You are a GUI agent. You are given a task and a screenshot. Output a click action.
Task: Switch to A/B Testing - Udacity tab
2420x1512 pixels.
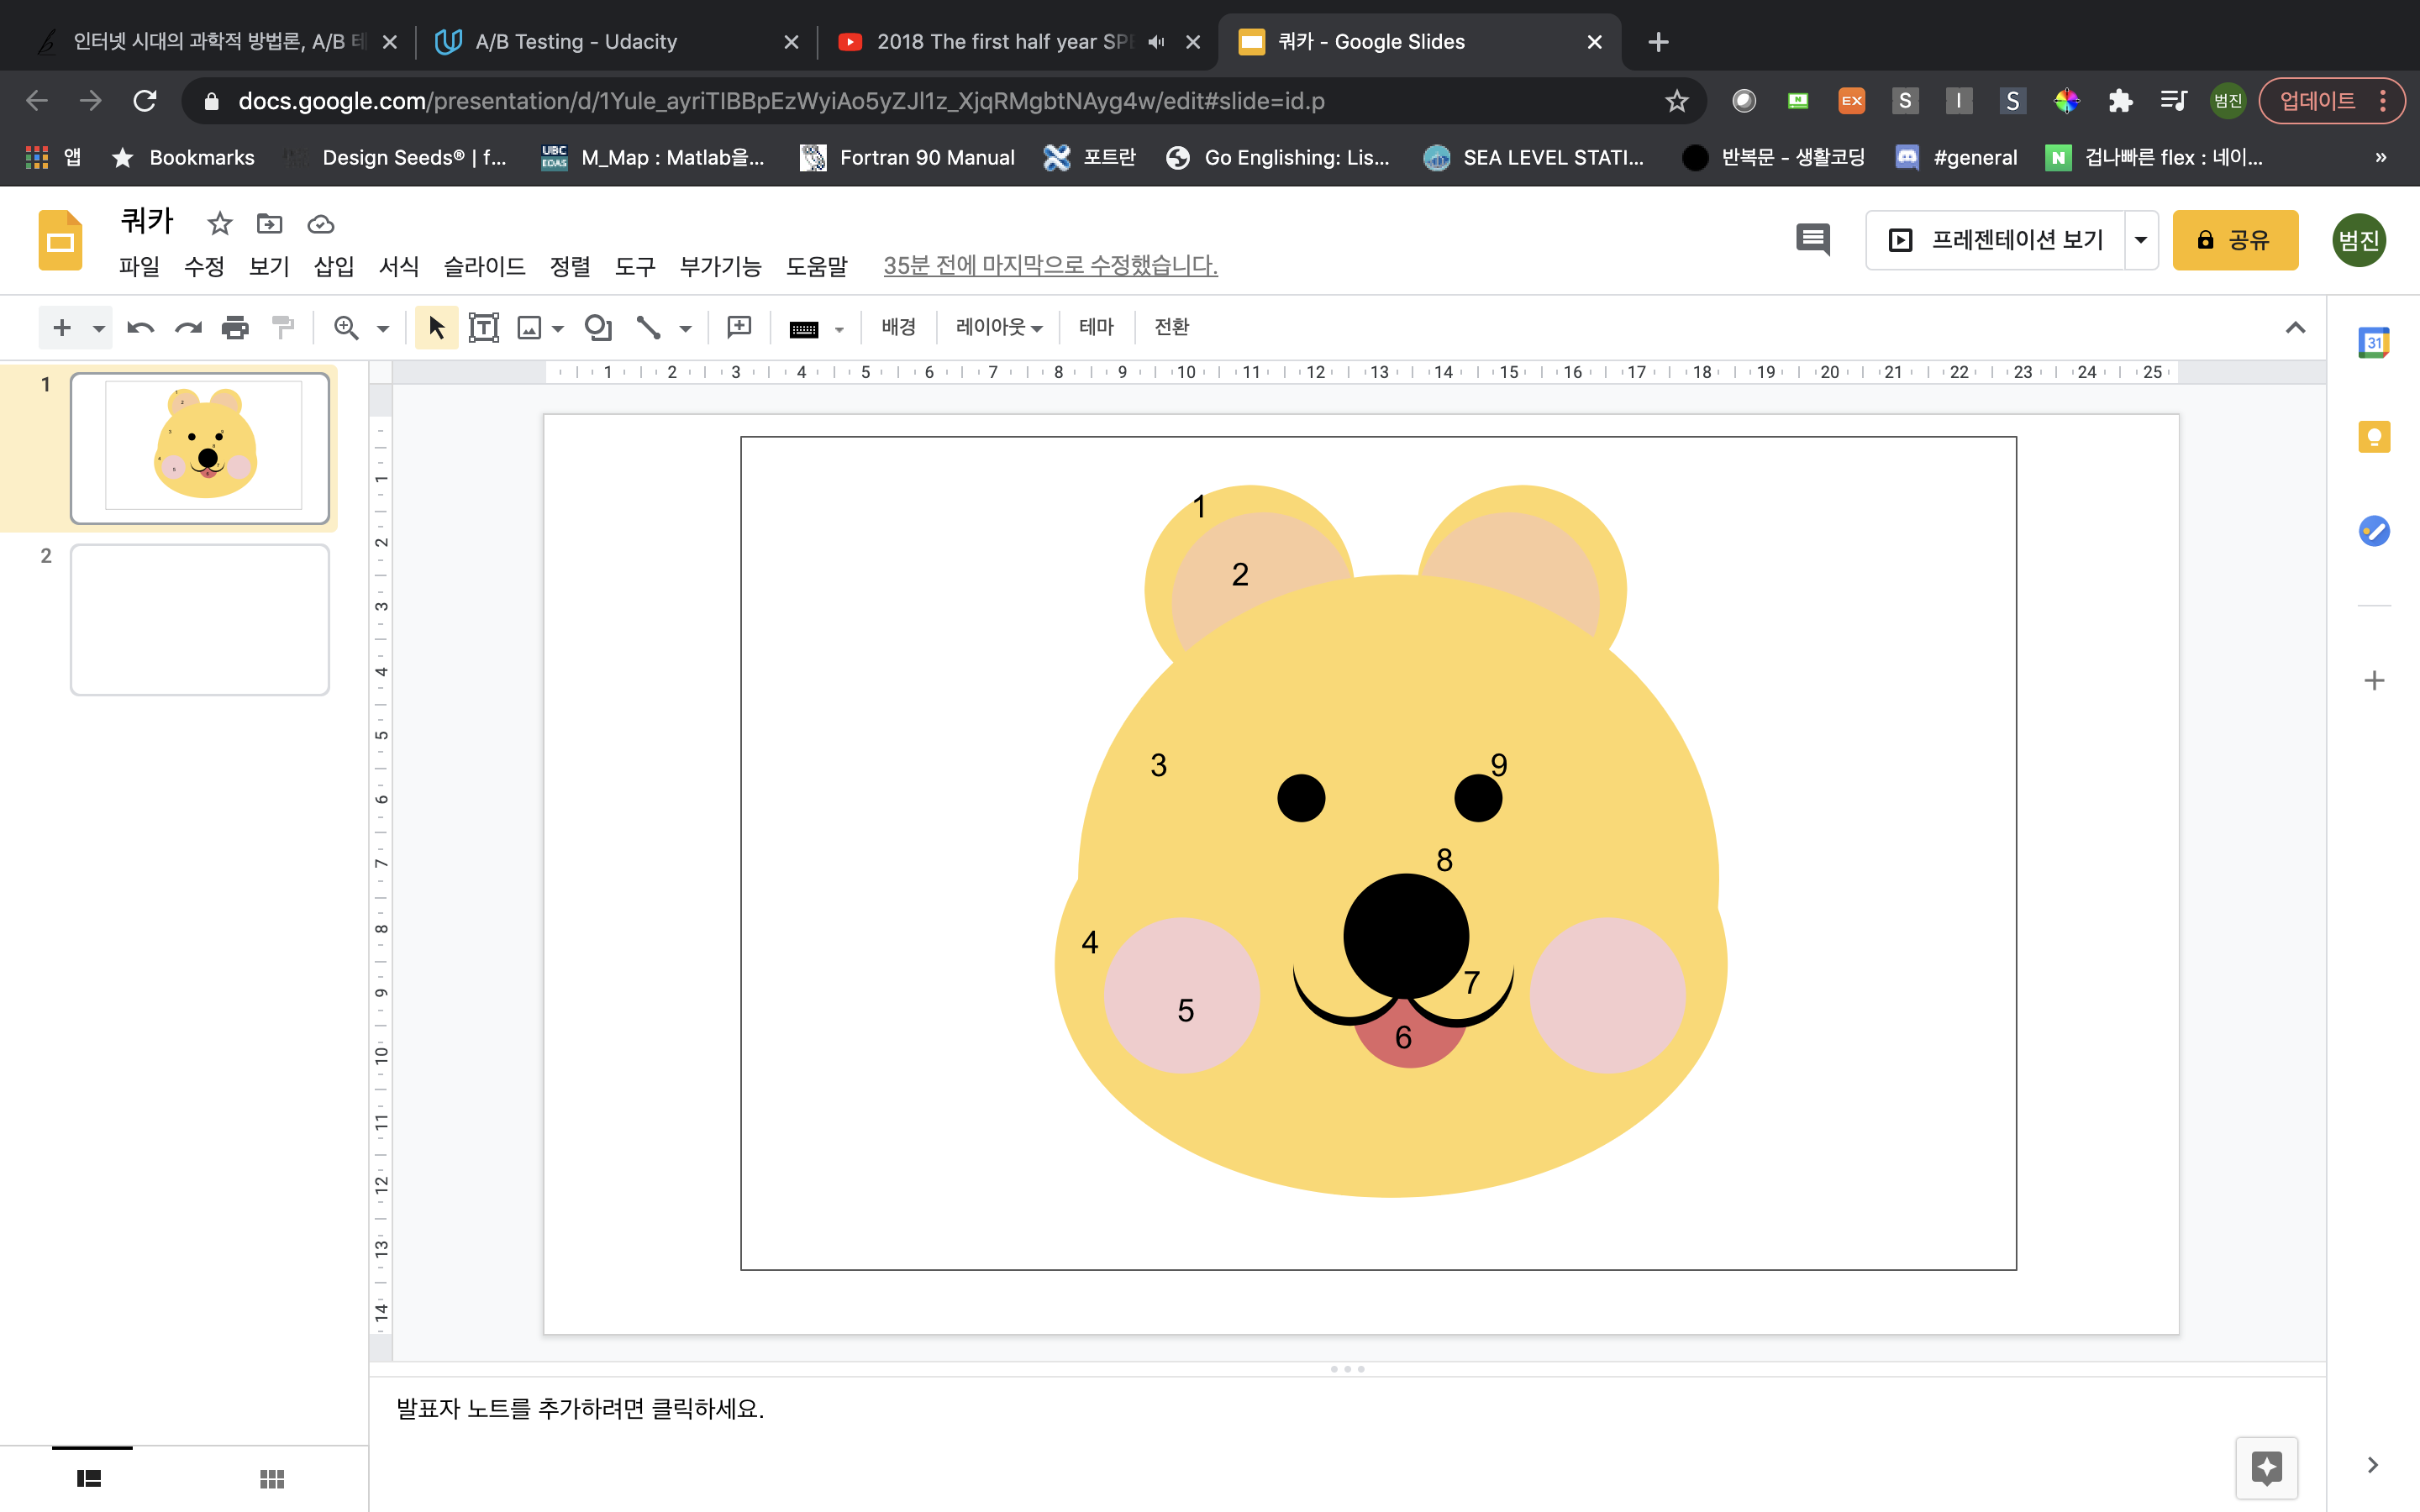click(615, 42)
